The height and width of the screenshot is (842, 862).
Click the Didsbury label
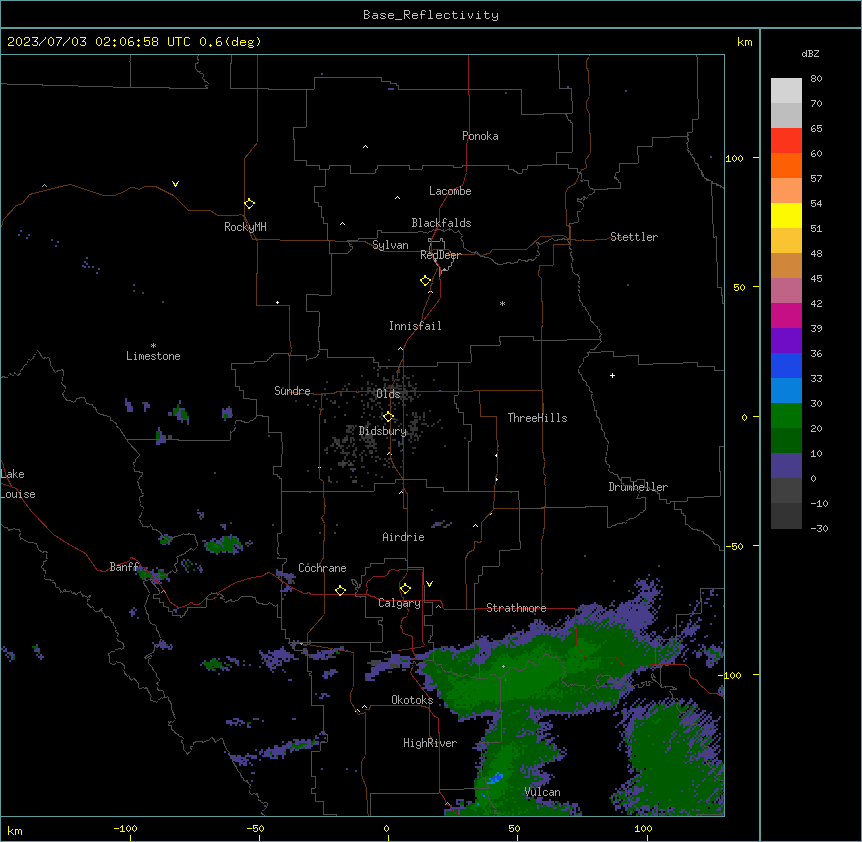click(x=383, y=431)
